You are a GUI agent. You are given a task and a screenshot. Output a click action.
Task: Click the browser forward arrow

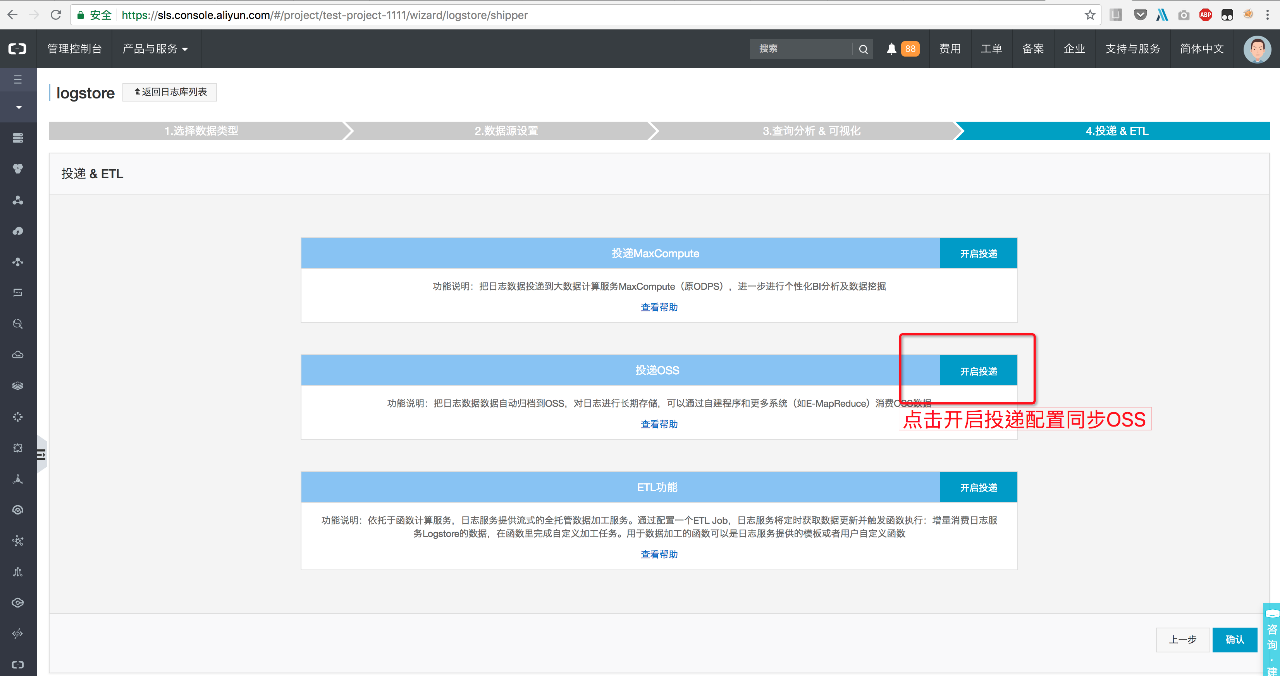click(x=34, y=15)
